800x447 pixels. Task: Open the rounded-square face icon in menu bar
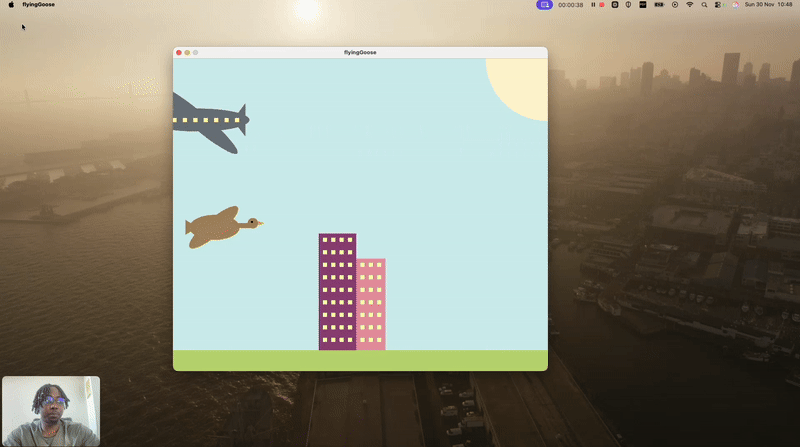click(615, 5)
